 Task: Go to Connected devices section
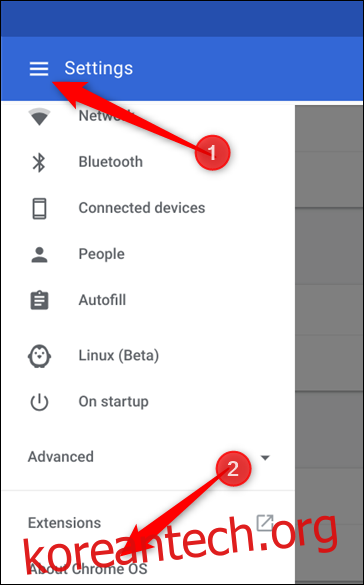[142, 208]
